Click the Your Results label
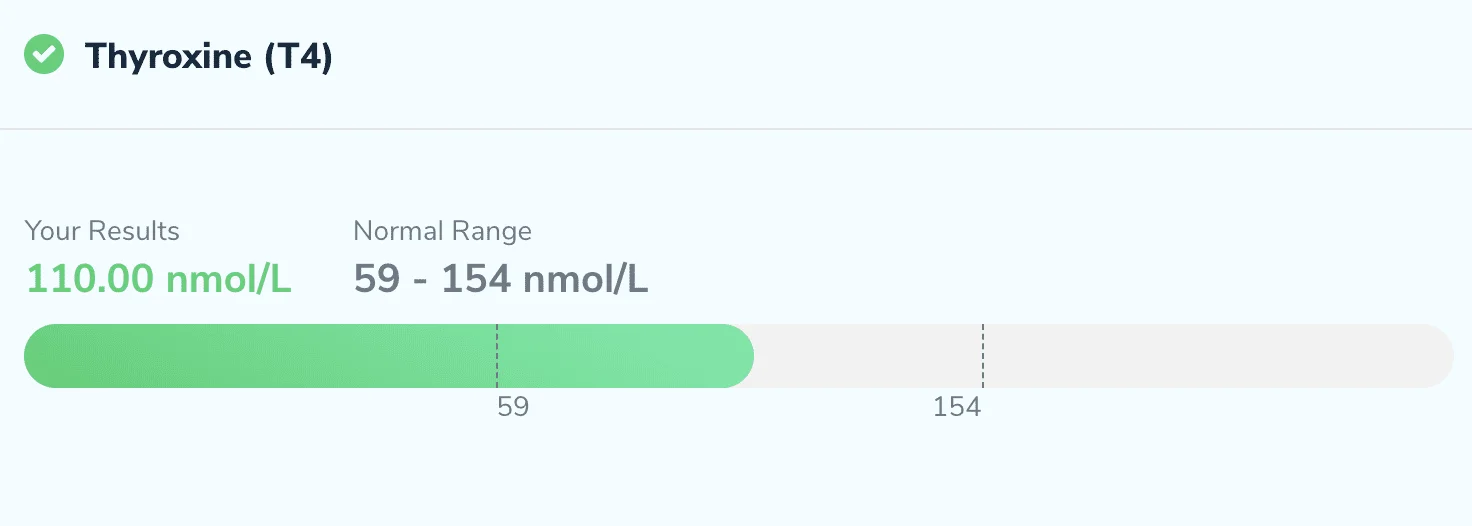The height and width of the screenshot is (526, 1472). point(102,231)
